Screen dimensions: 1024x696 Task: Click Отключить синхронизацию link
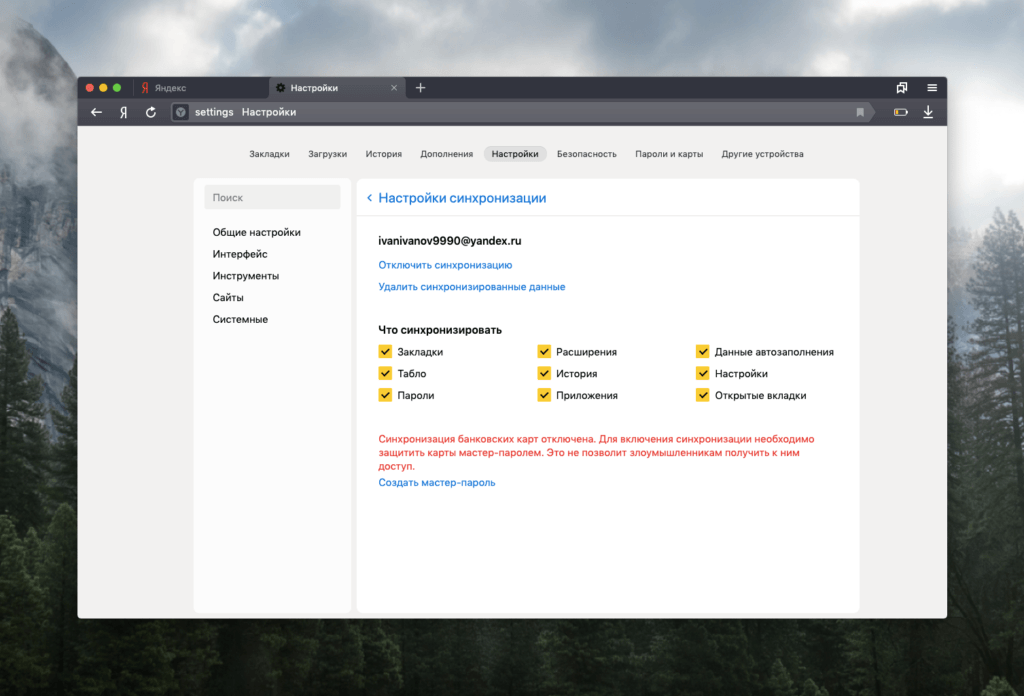[x=445, y=265]
